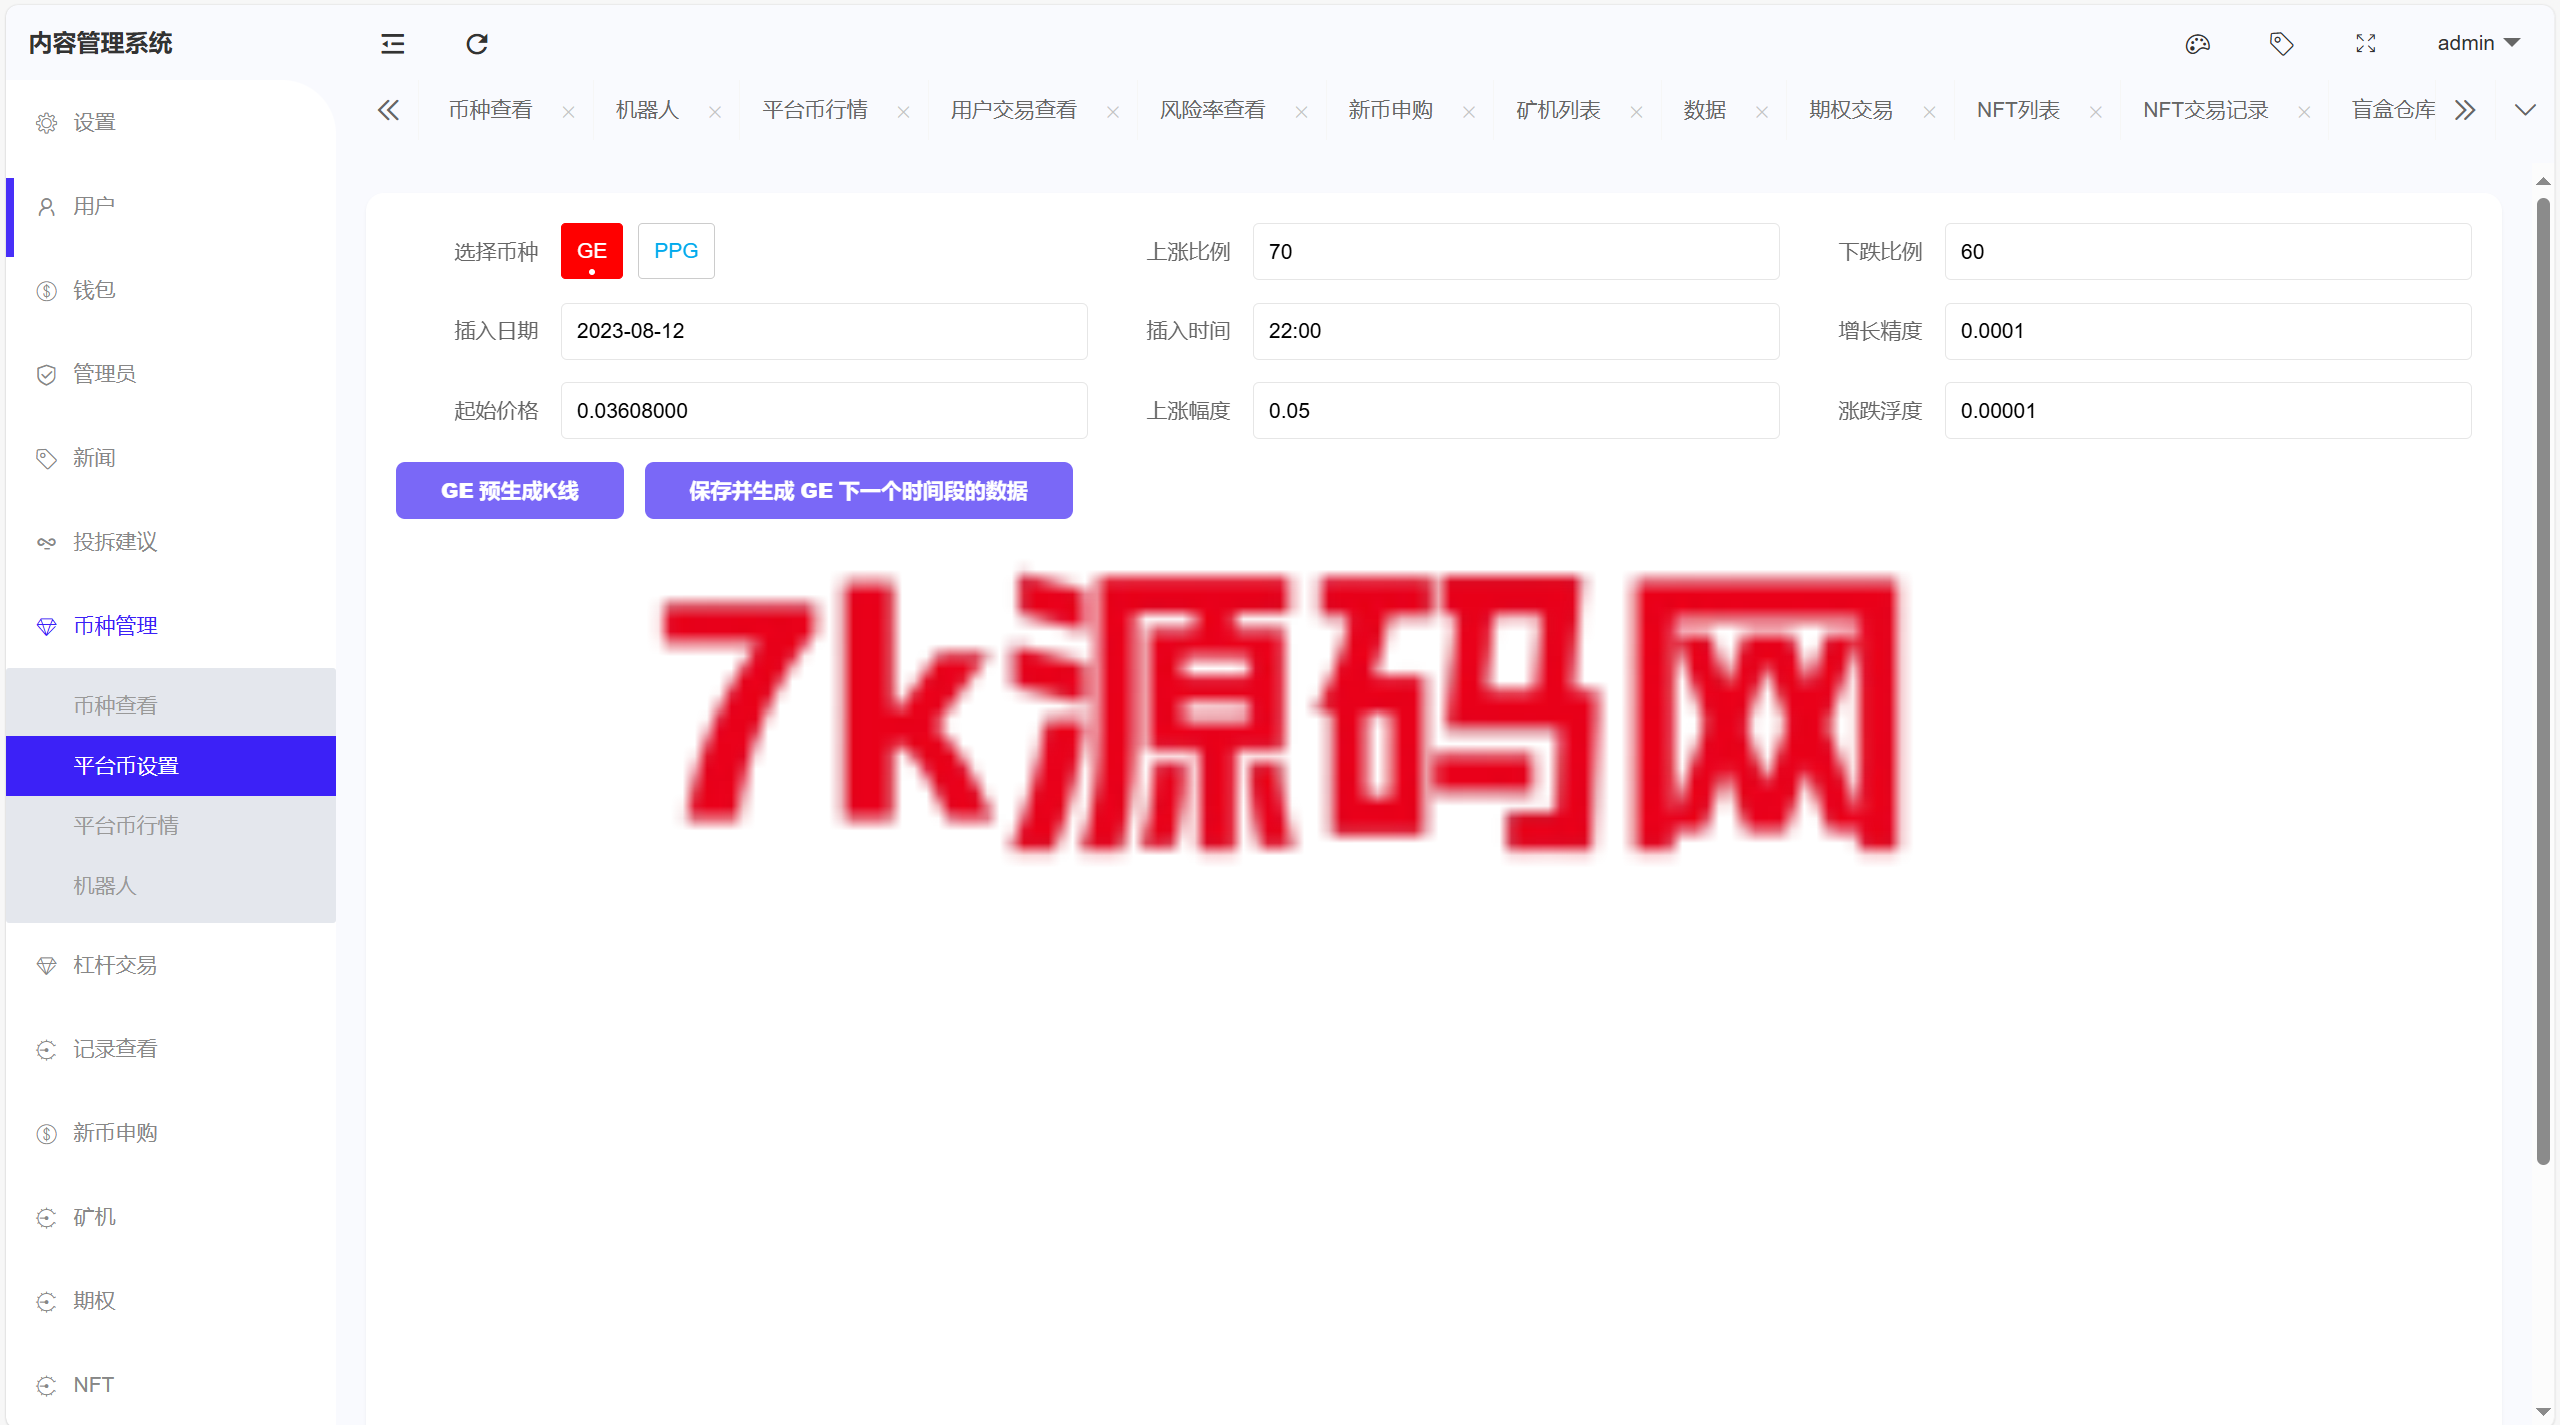Viewport: 2560px width, 1425px height.
Task: Collapse the 币种管理 sidebar menu
Action: [171, 626]
